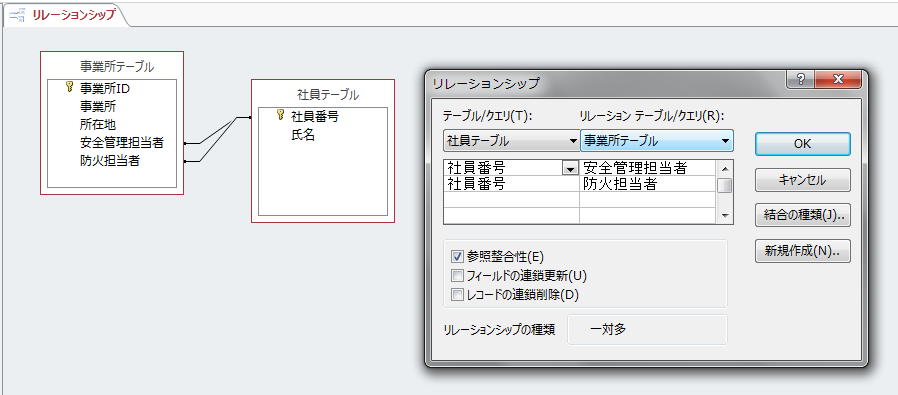The height and width of the screenshot is (395, 898).
Task: Toggle the 参照整合性(E) checkbox
Action: (x=457, y=256)
